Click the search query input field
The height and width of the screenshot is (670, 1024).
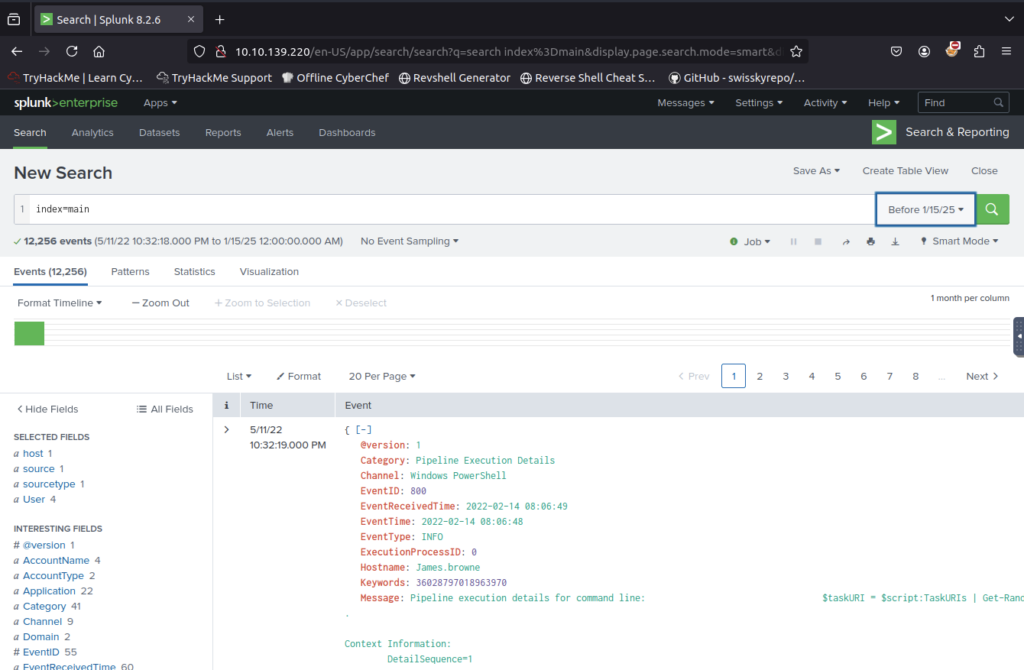click(451, 209)
